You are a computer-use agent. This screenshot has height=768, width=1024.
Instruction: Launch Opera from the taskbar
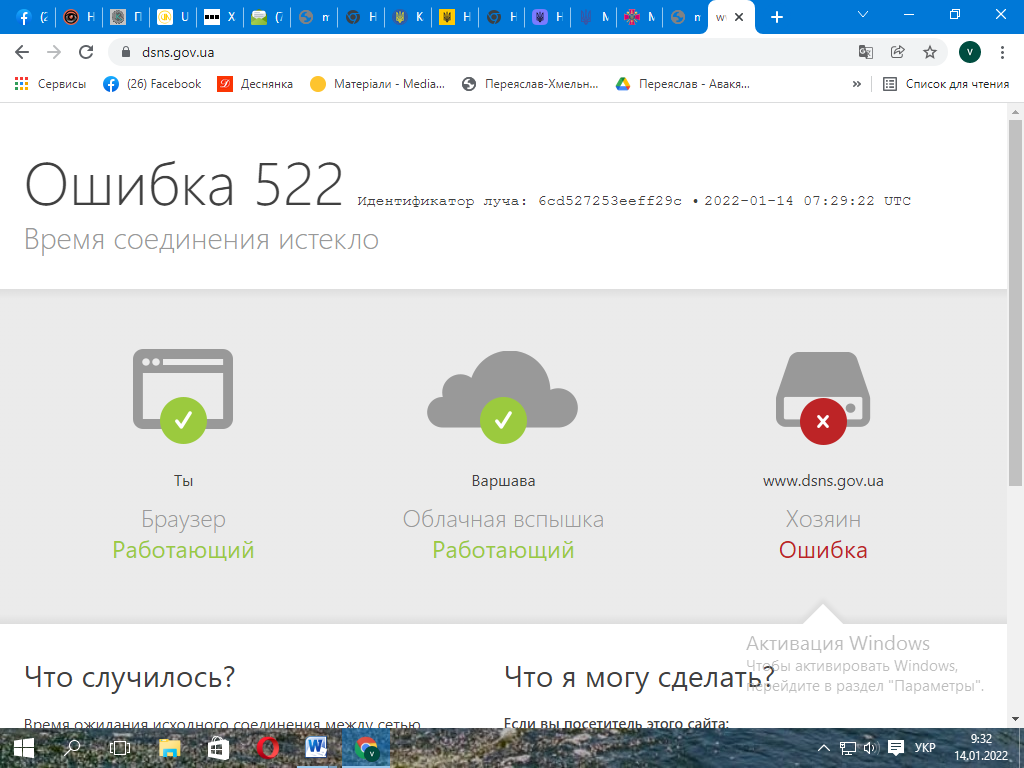coord(267,748)
